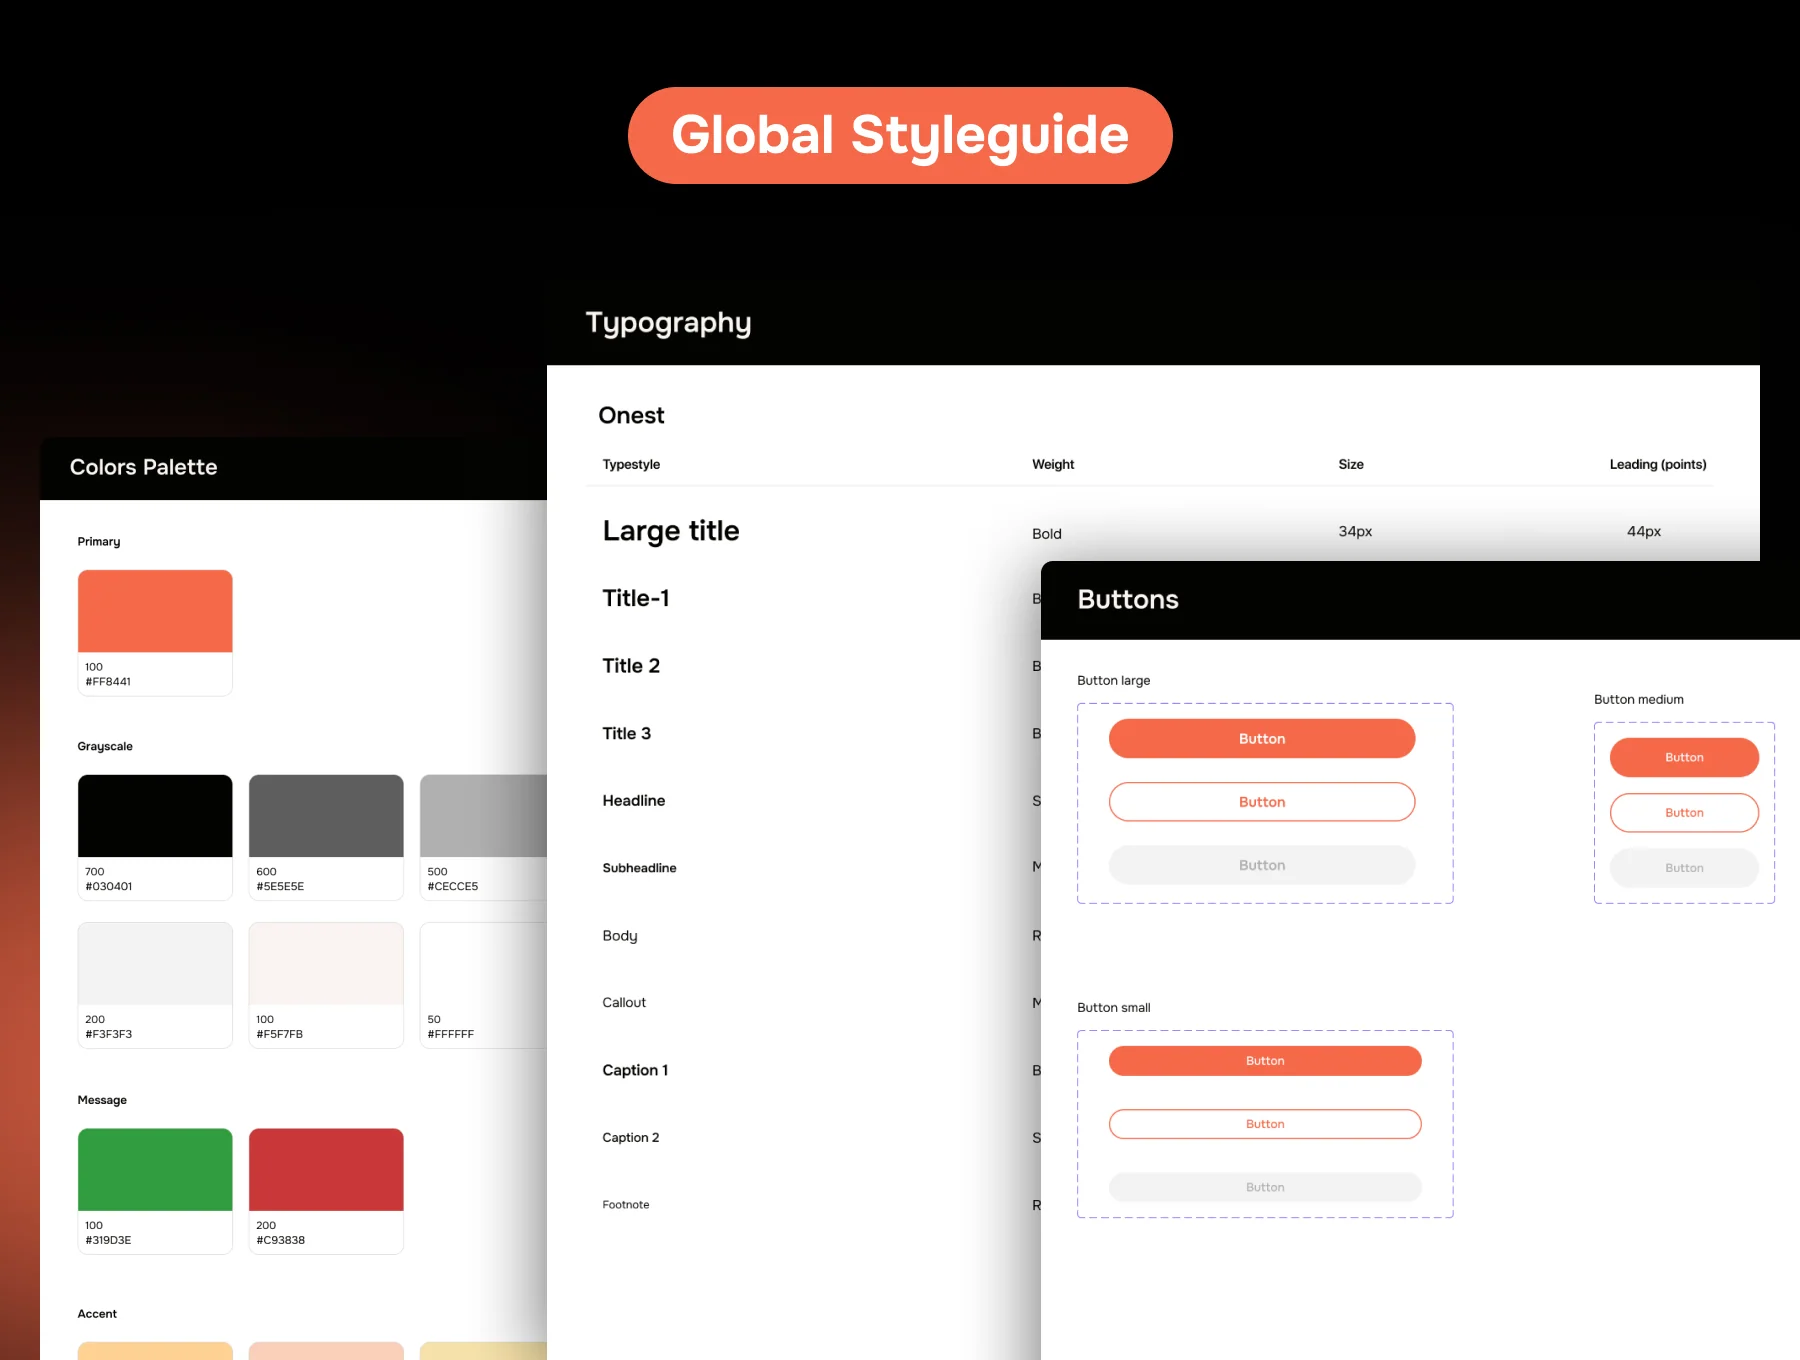Click the Bold weight value
This screenshot has width=1800, height=1360.
1047,534
